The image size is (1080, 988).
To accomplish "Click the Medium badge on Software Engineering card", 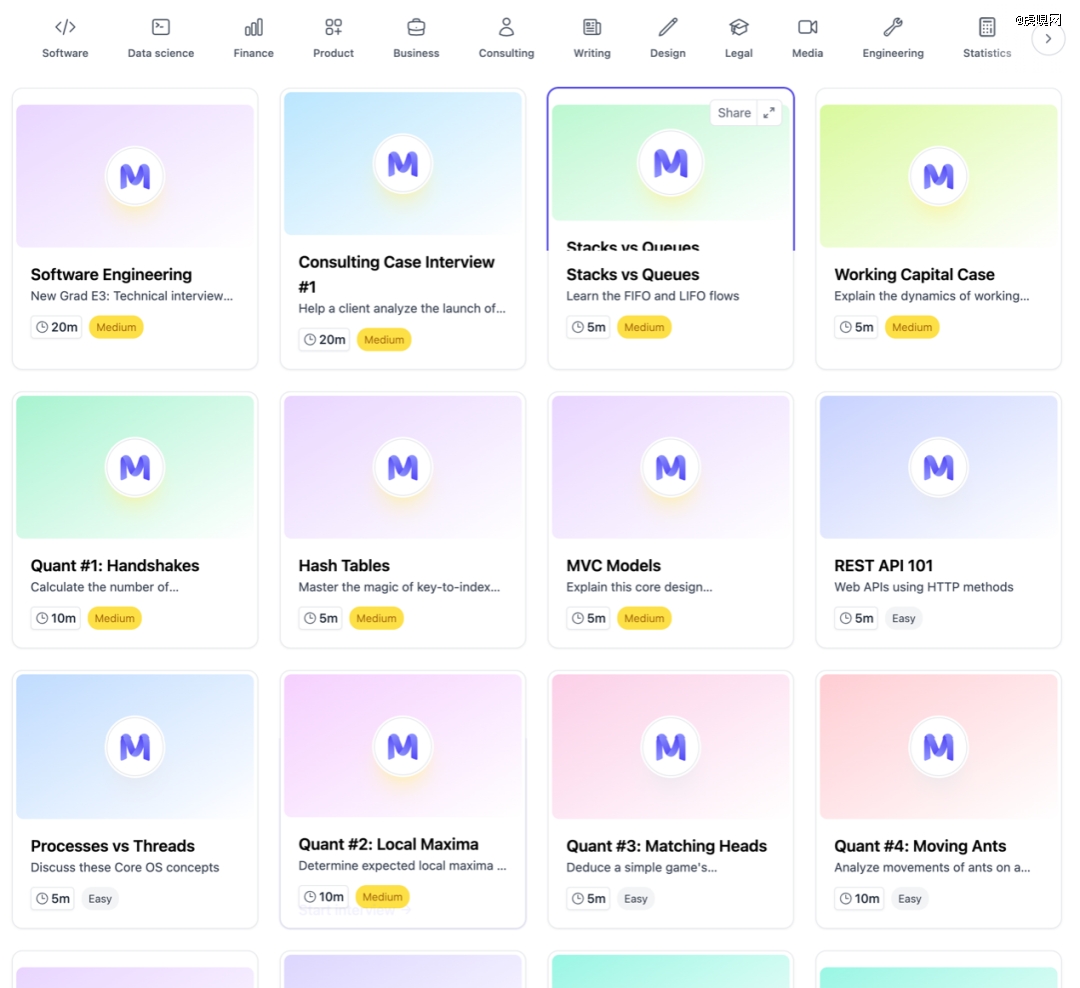I will click(116, 327).
